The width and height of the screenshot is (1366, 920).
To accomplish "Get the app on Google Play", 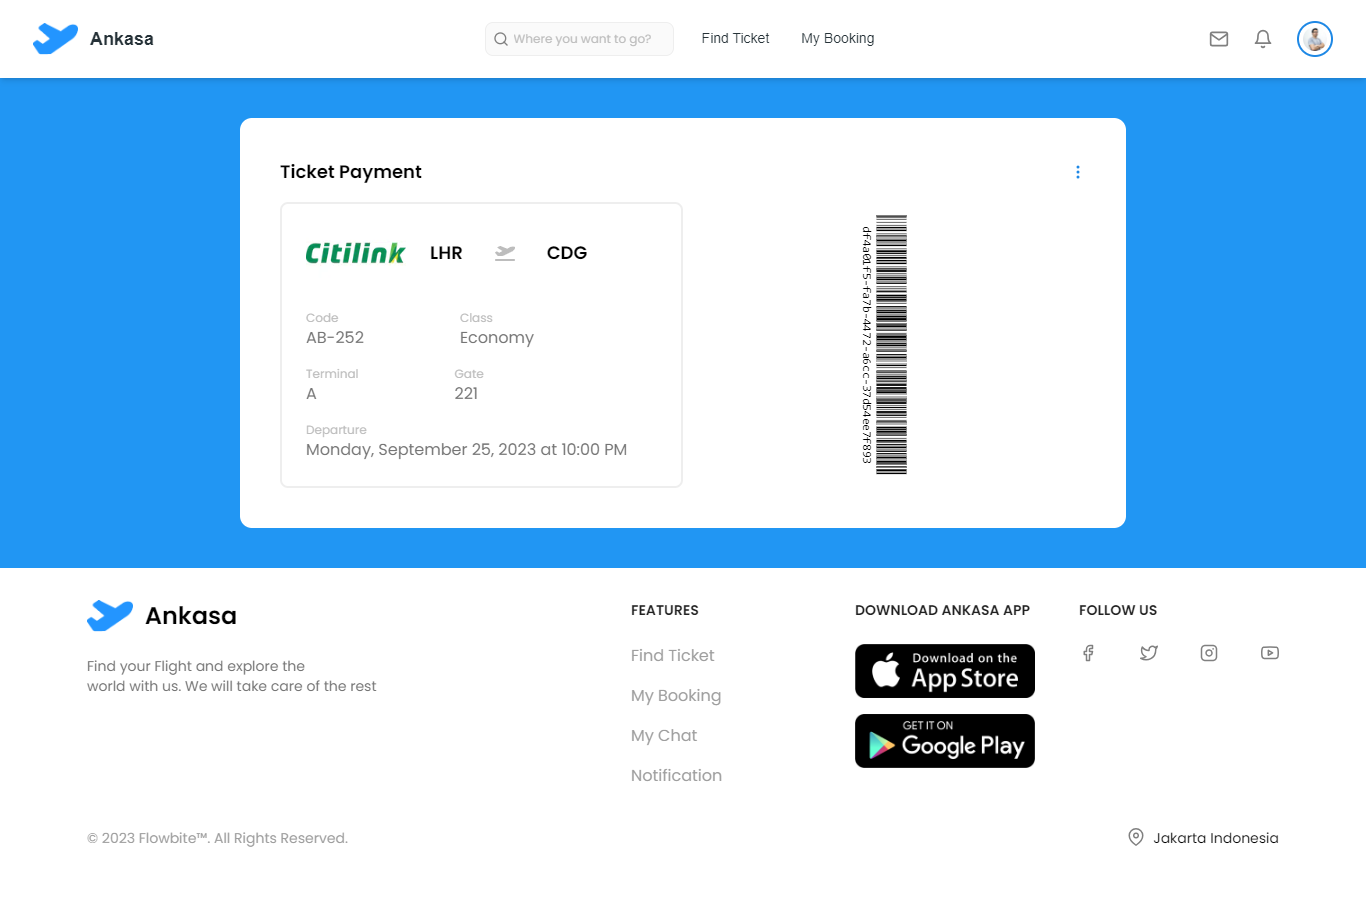I will click(x=944, y=741).
